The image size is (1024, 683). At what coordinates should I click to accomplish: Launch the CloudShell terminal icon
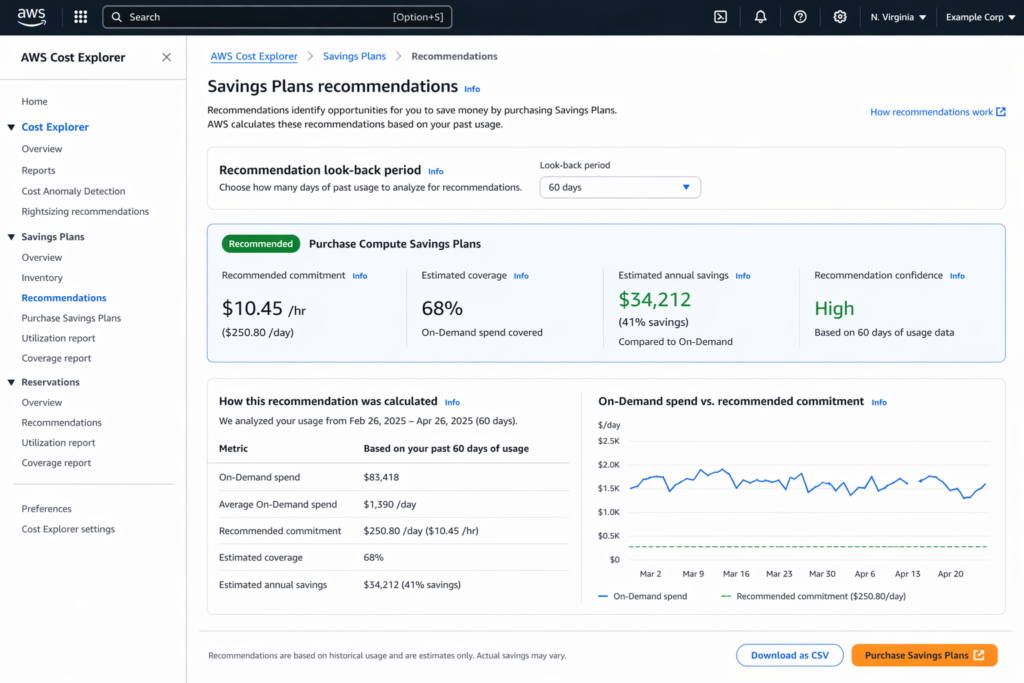pos(720,16)
